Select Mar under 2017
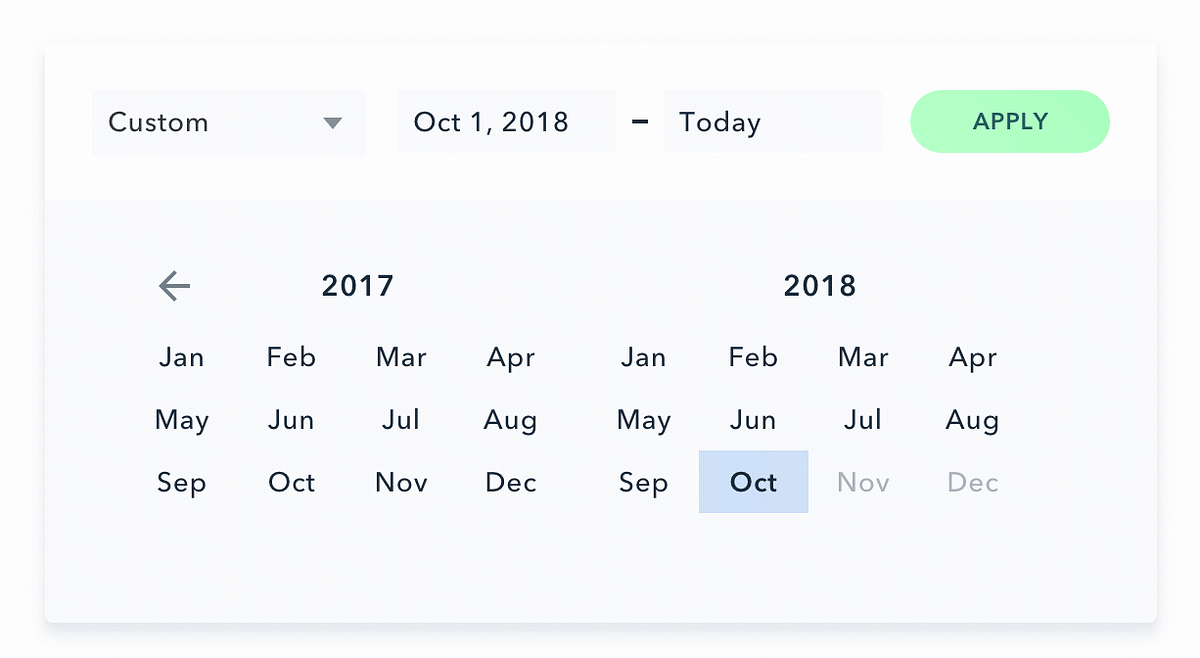Screen dimensions: 1200x658 pyautogui.click(x=401, y=357)
